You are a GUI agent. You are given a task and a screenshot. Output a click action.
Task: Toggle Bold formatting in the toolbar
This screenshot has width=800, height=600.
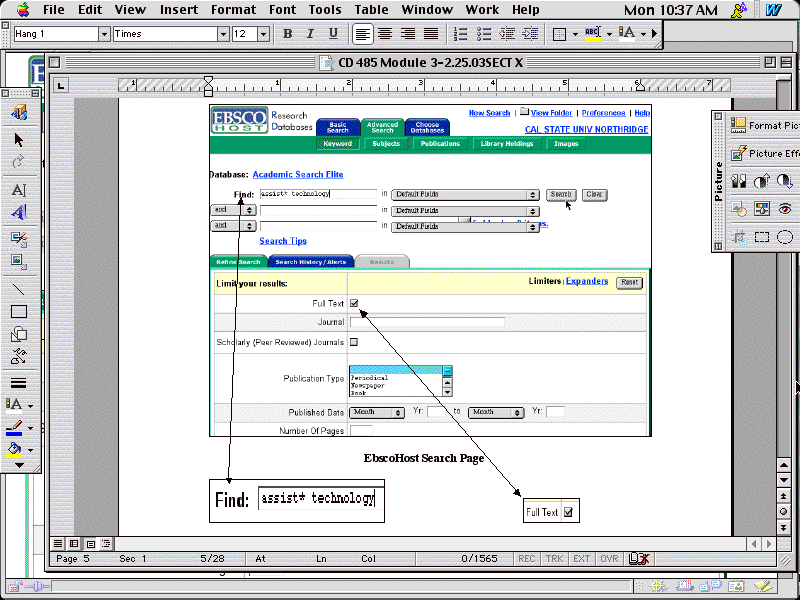[287, 34]
